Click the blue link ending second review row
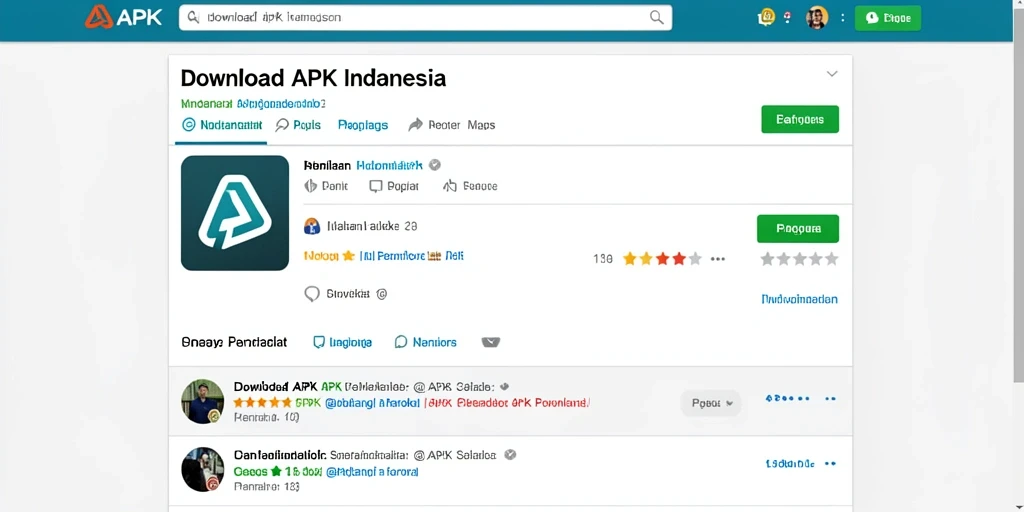 point(790,464)
